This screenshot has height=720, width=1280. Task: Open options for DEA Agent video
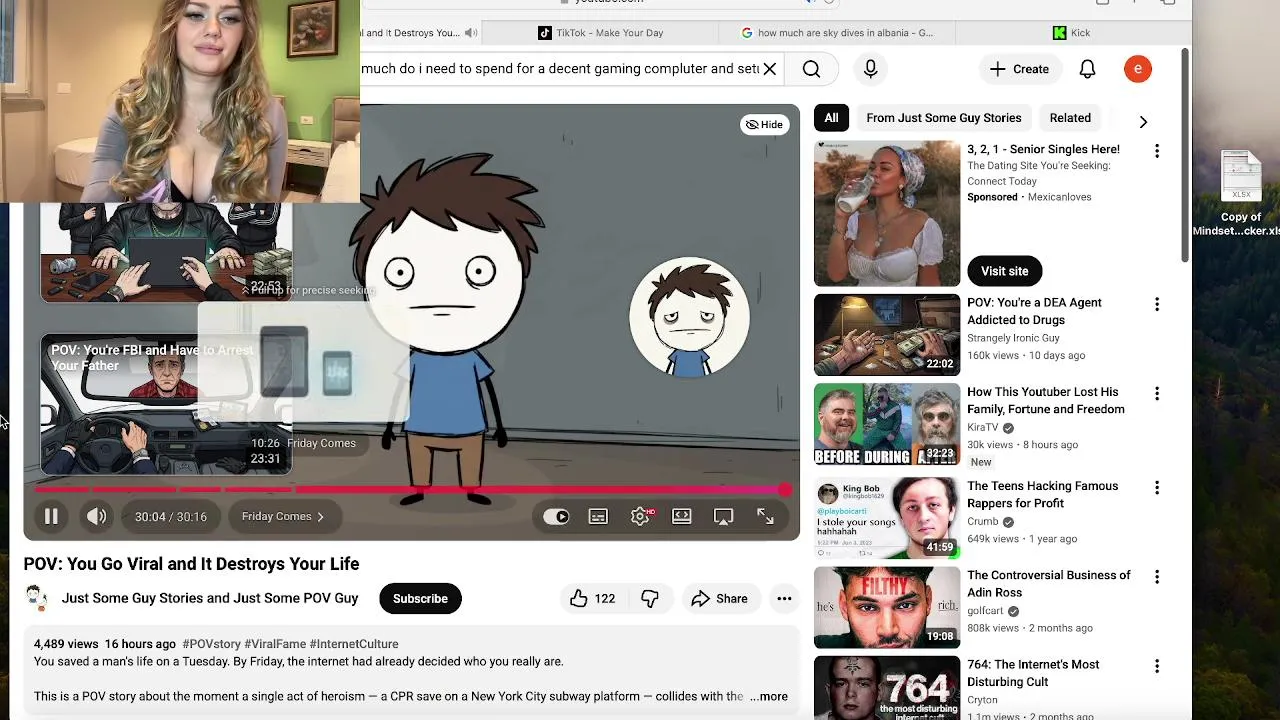[x=1157, y=304]
